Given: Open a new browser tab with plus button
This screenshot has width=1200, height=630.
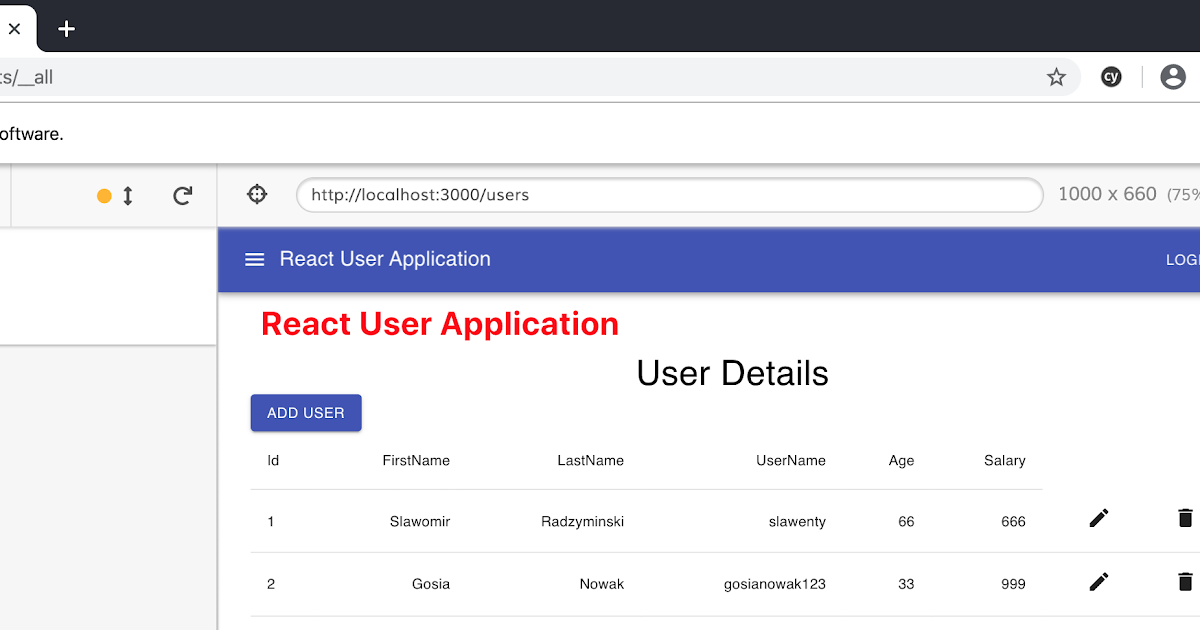Looking at the screenshot, I should pos(66,29).
